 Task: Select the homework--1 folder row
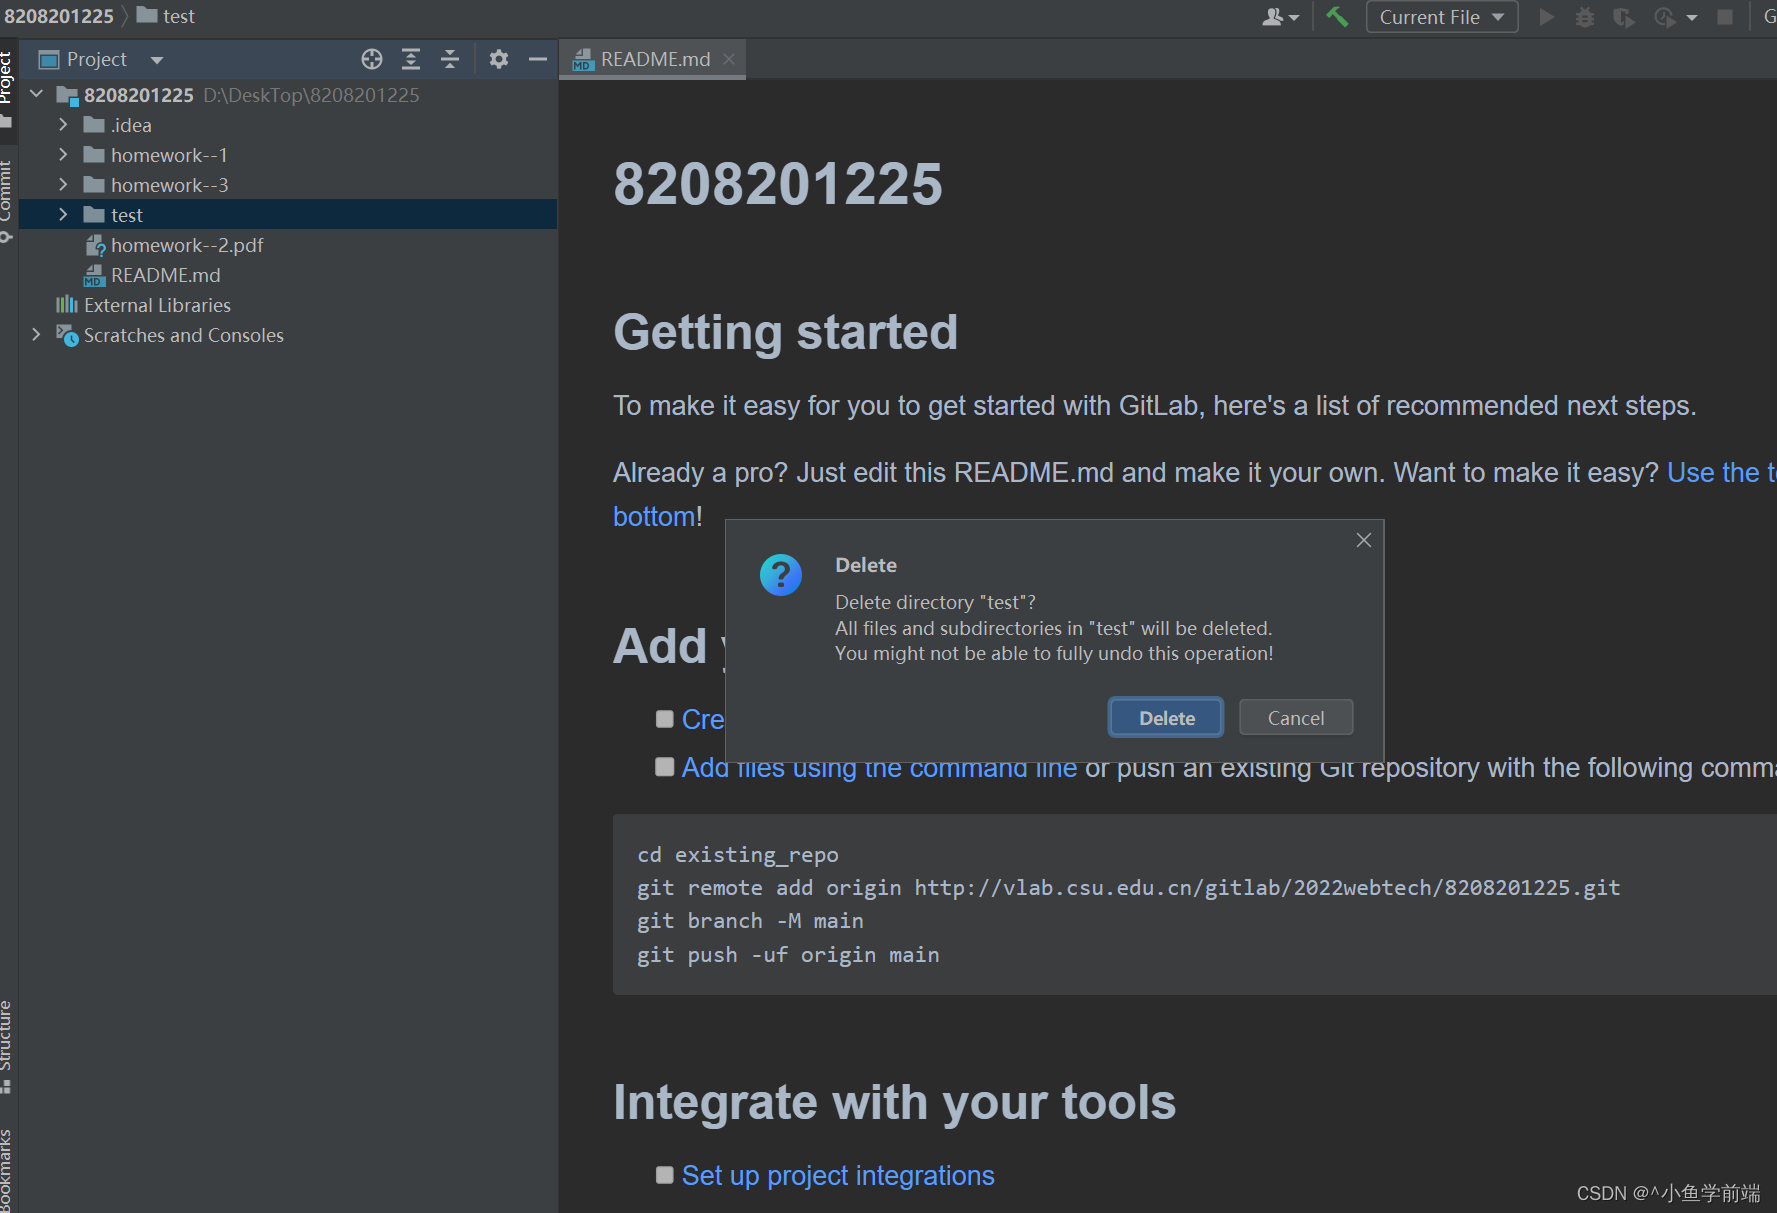tap(288, 155)
